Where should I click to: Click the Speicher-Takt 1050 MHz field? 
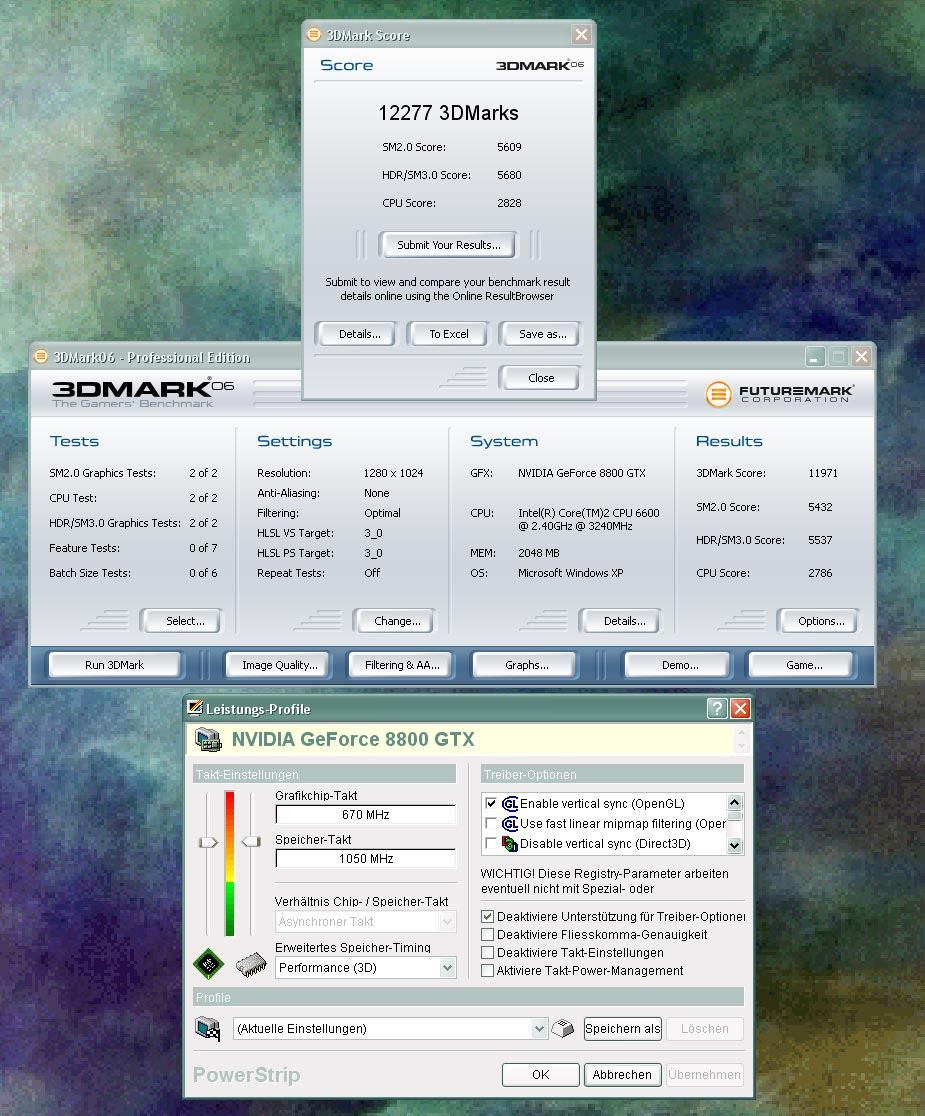tap(366, 859)
